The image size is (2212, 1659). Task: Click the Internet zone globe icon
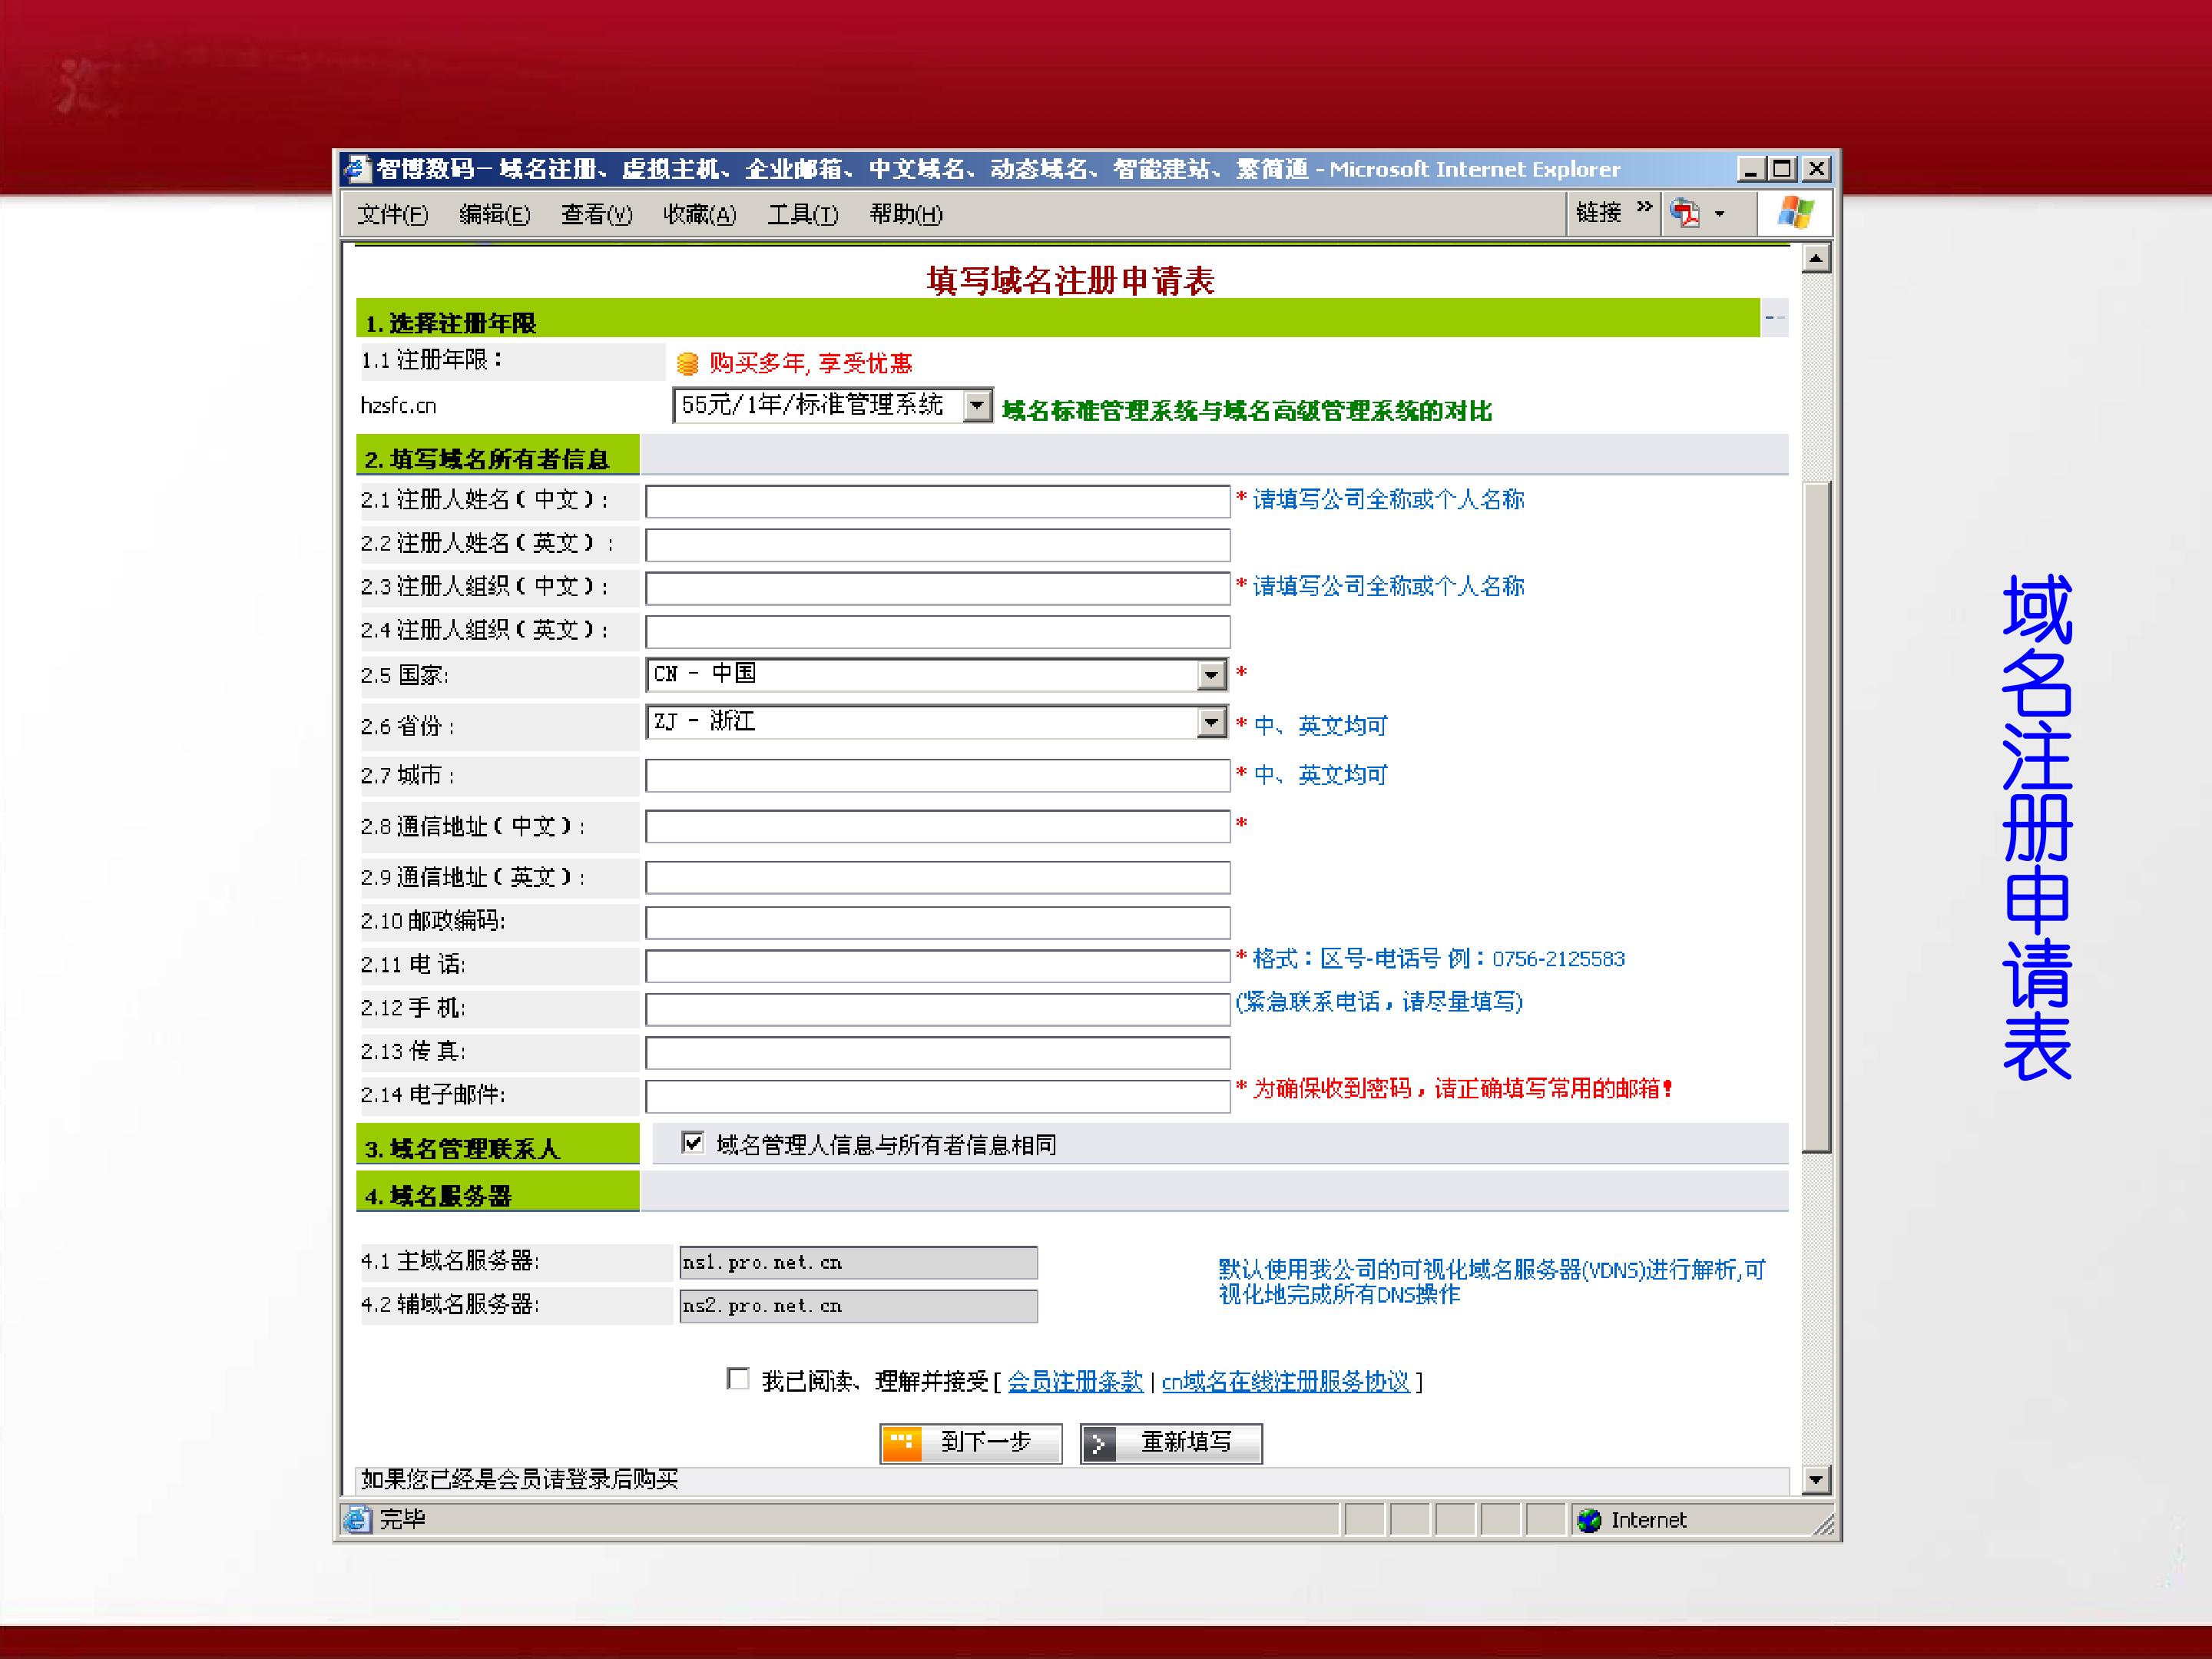(x=1589, y=1520)
